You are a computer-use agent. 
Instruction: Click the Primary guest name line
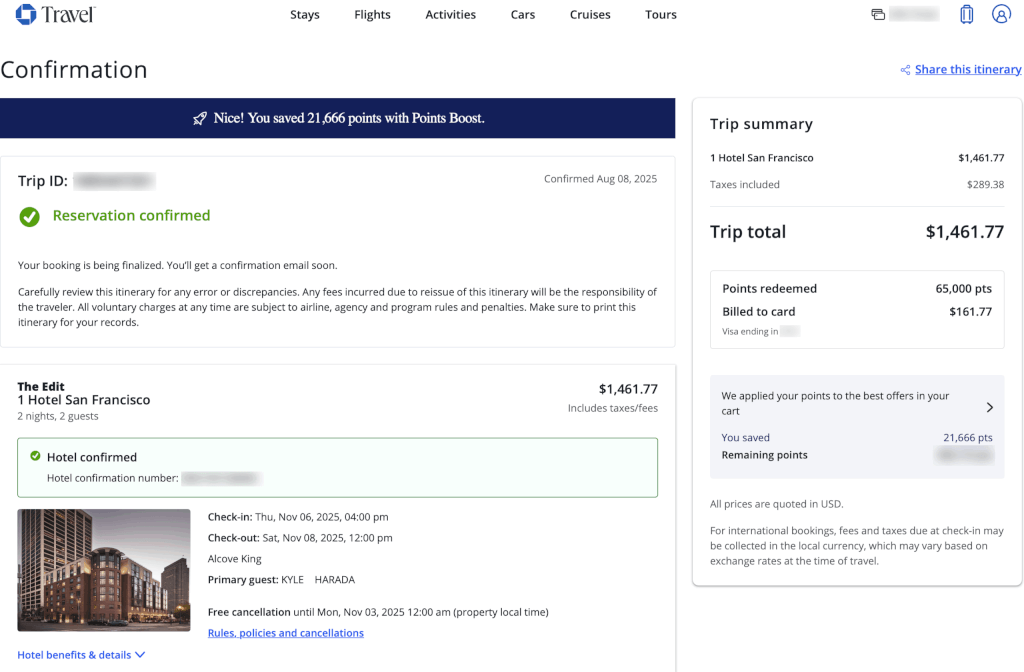point(281,580)
